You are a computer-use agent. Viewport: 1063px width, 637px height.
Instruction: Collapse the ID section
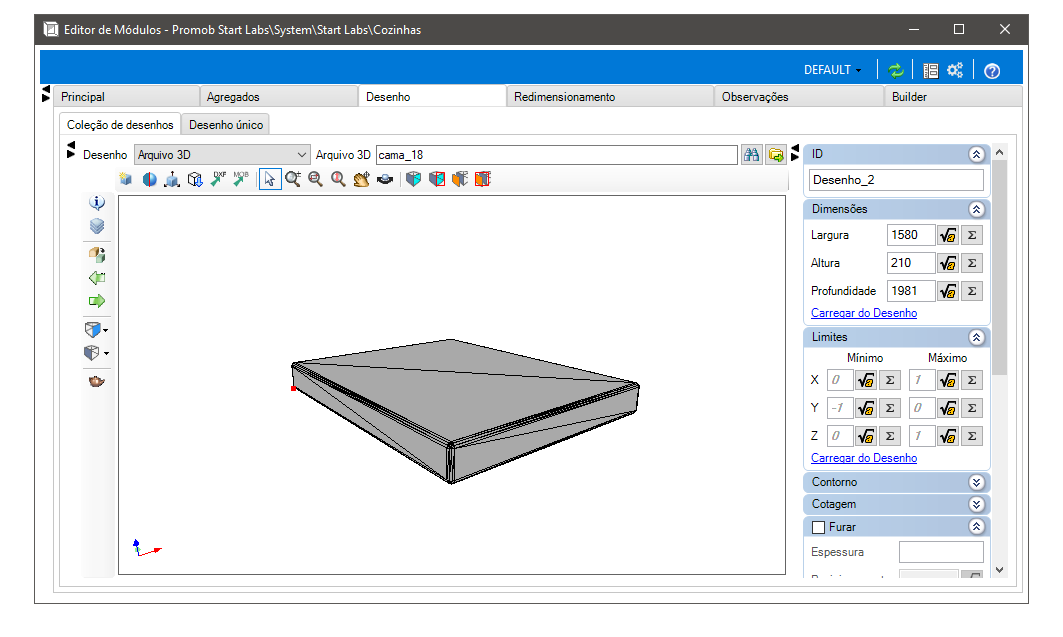976,155
